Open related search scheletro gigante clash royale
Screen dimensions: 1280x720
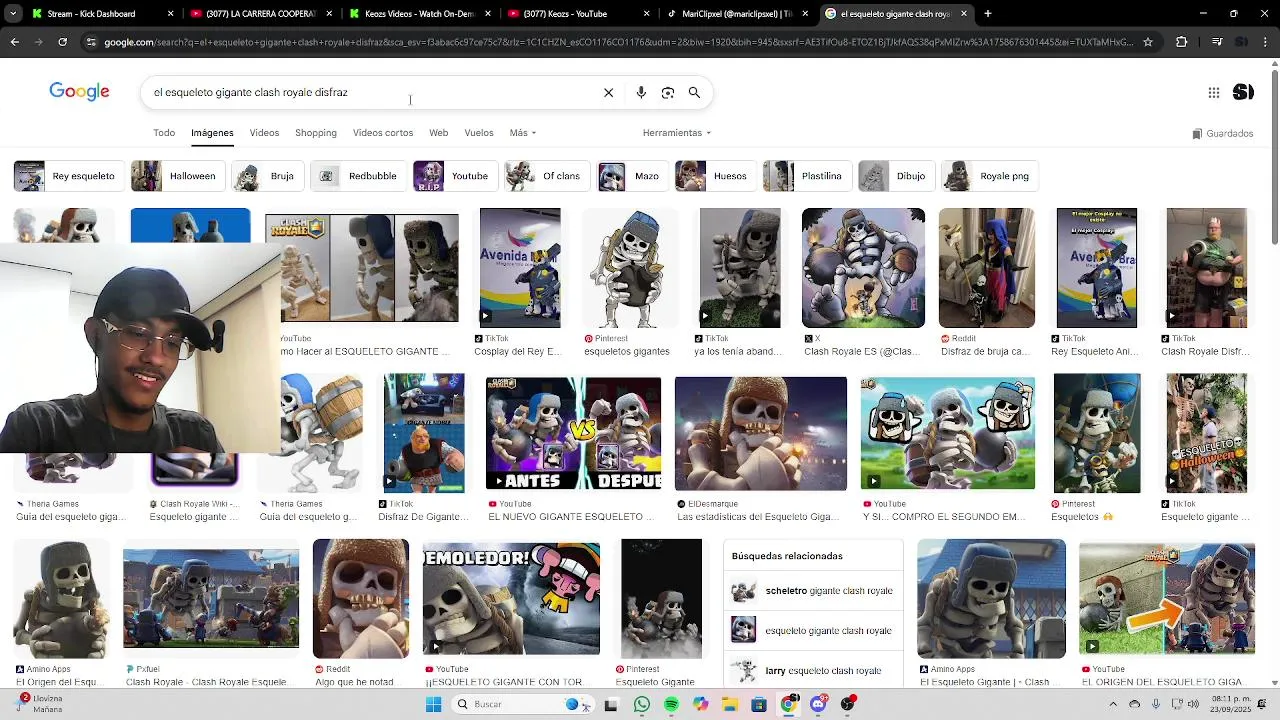click(813, 591)
